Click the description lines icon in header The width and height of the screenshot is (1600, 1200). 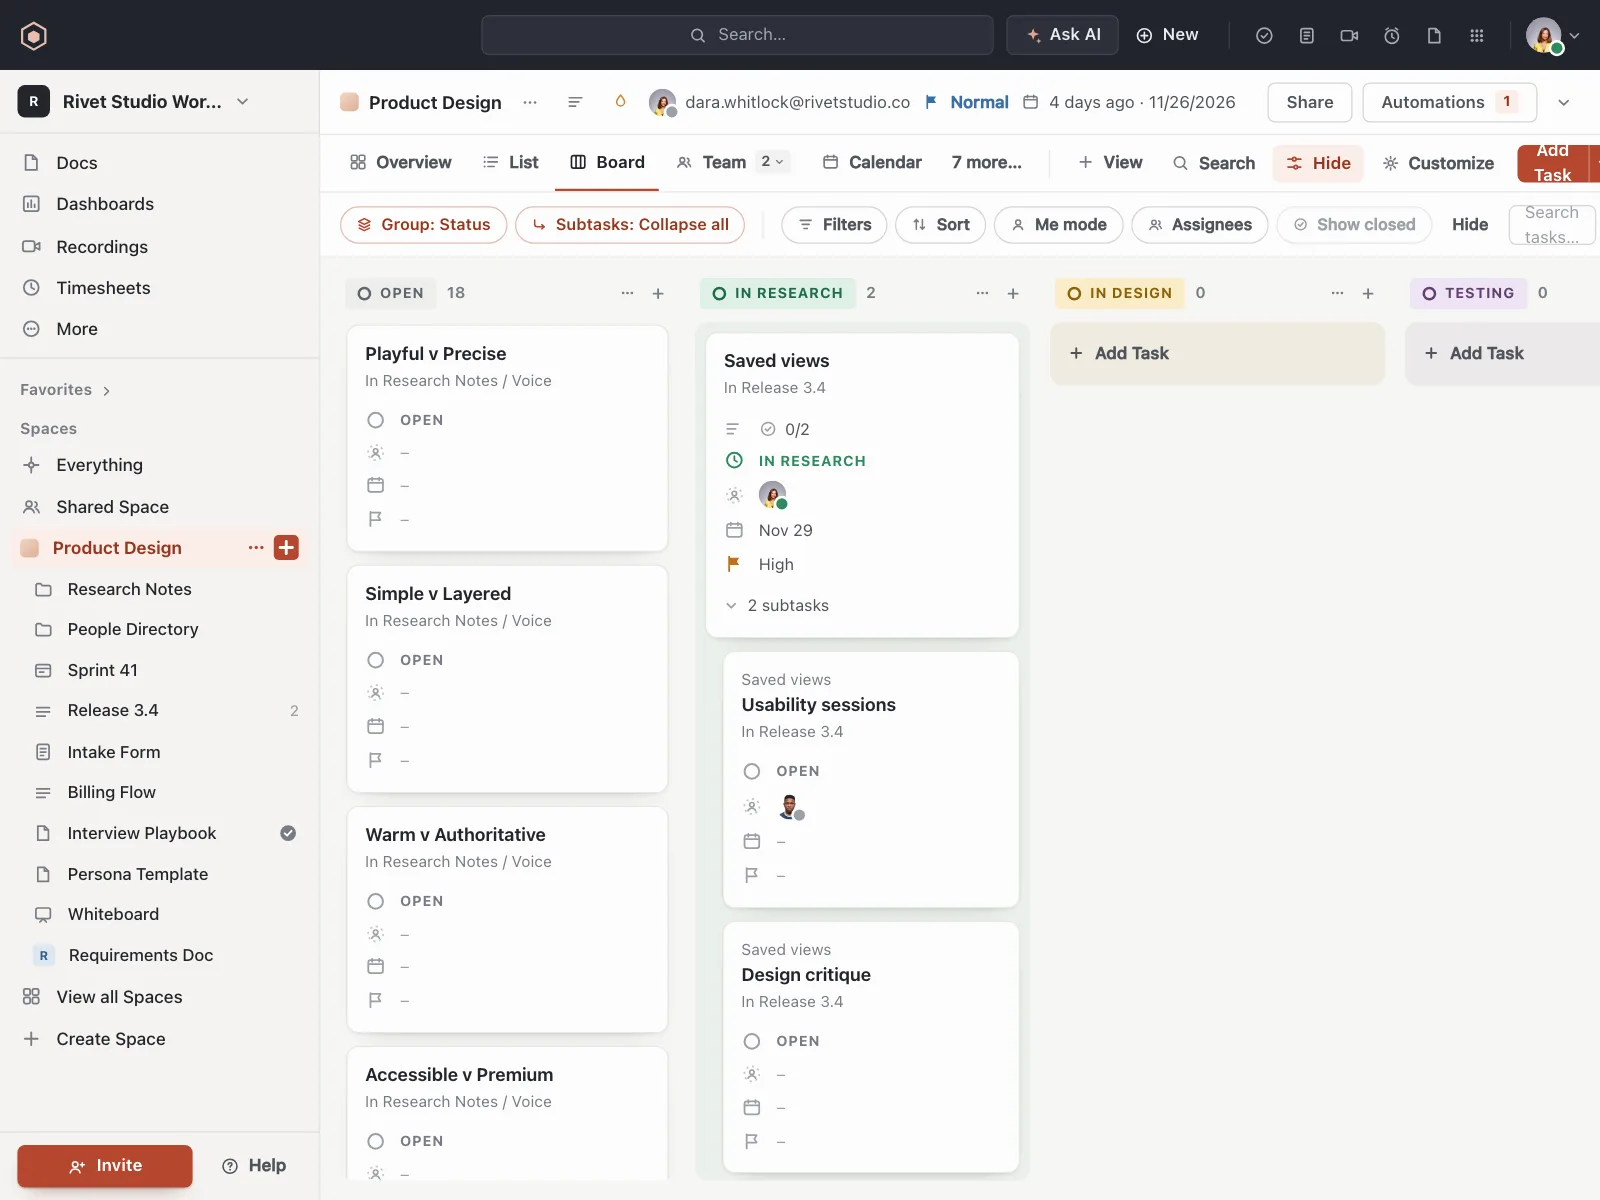pos(575,102)
